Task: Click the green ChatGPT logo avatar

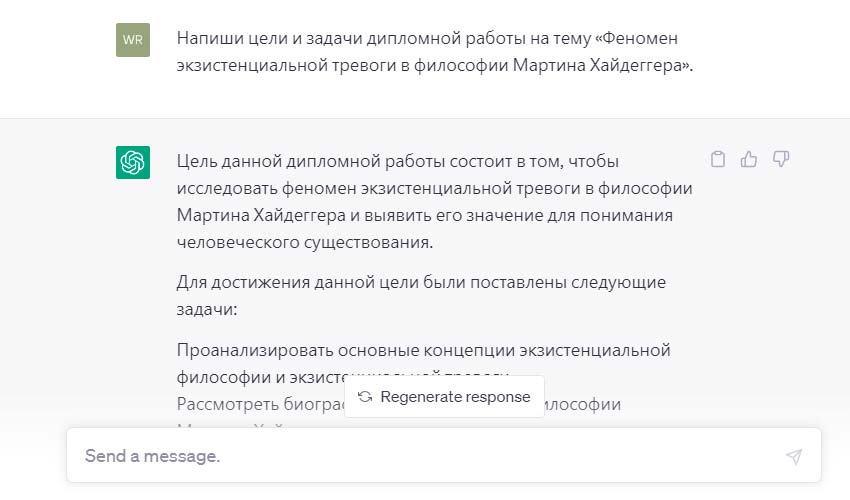Action: pos(133,162)
